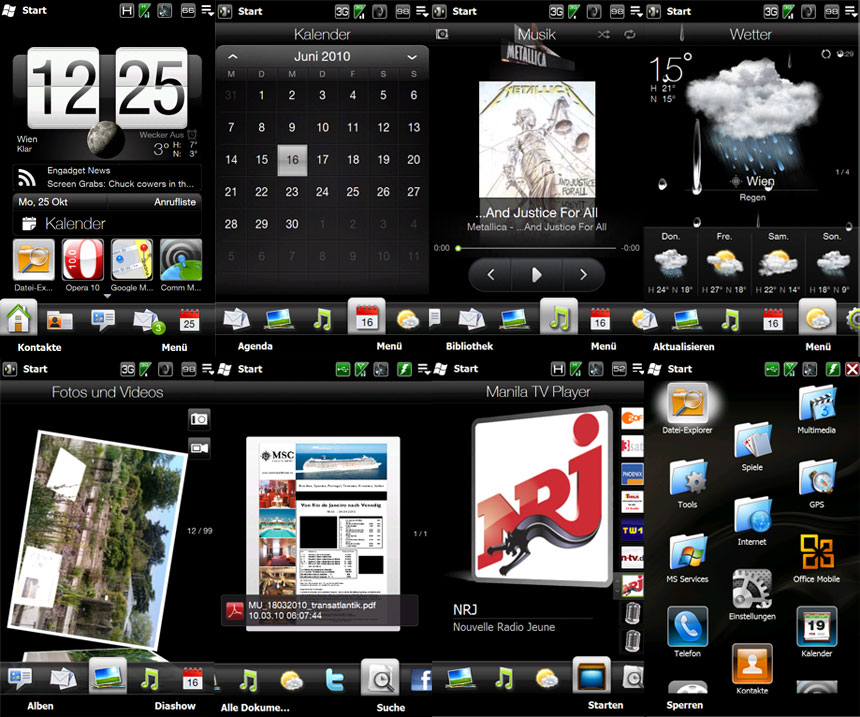860x717 pixels.
Task: Open Einstellungen settings
Action: coord(752,596)
